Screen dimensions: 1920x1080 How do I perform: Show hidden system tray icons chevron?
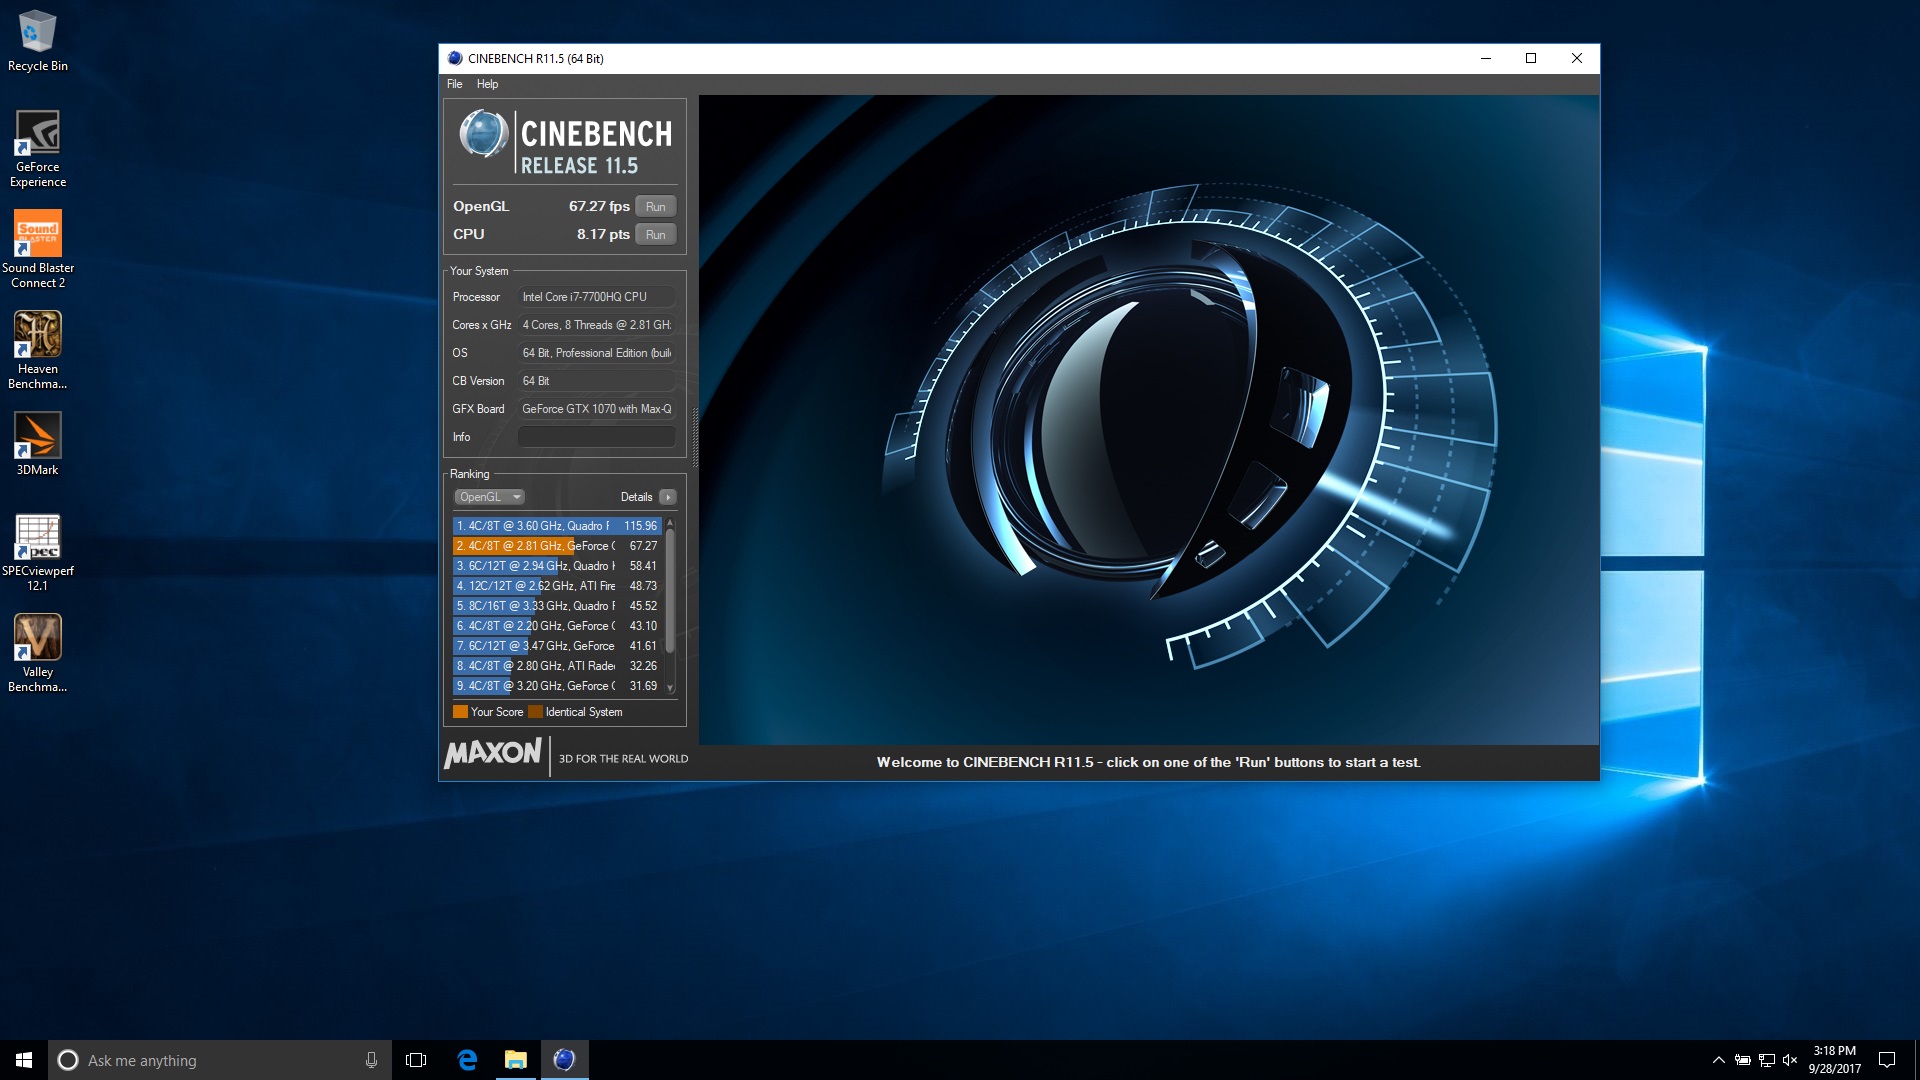[1718, 1060]
